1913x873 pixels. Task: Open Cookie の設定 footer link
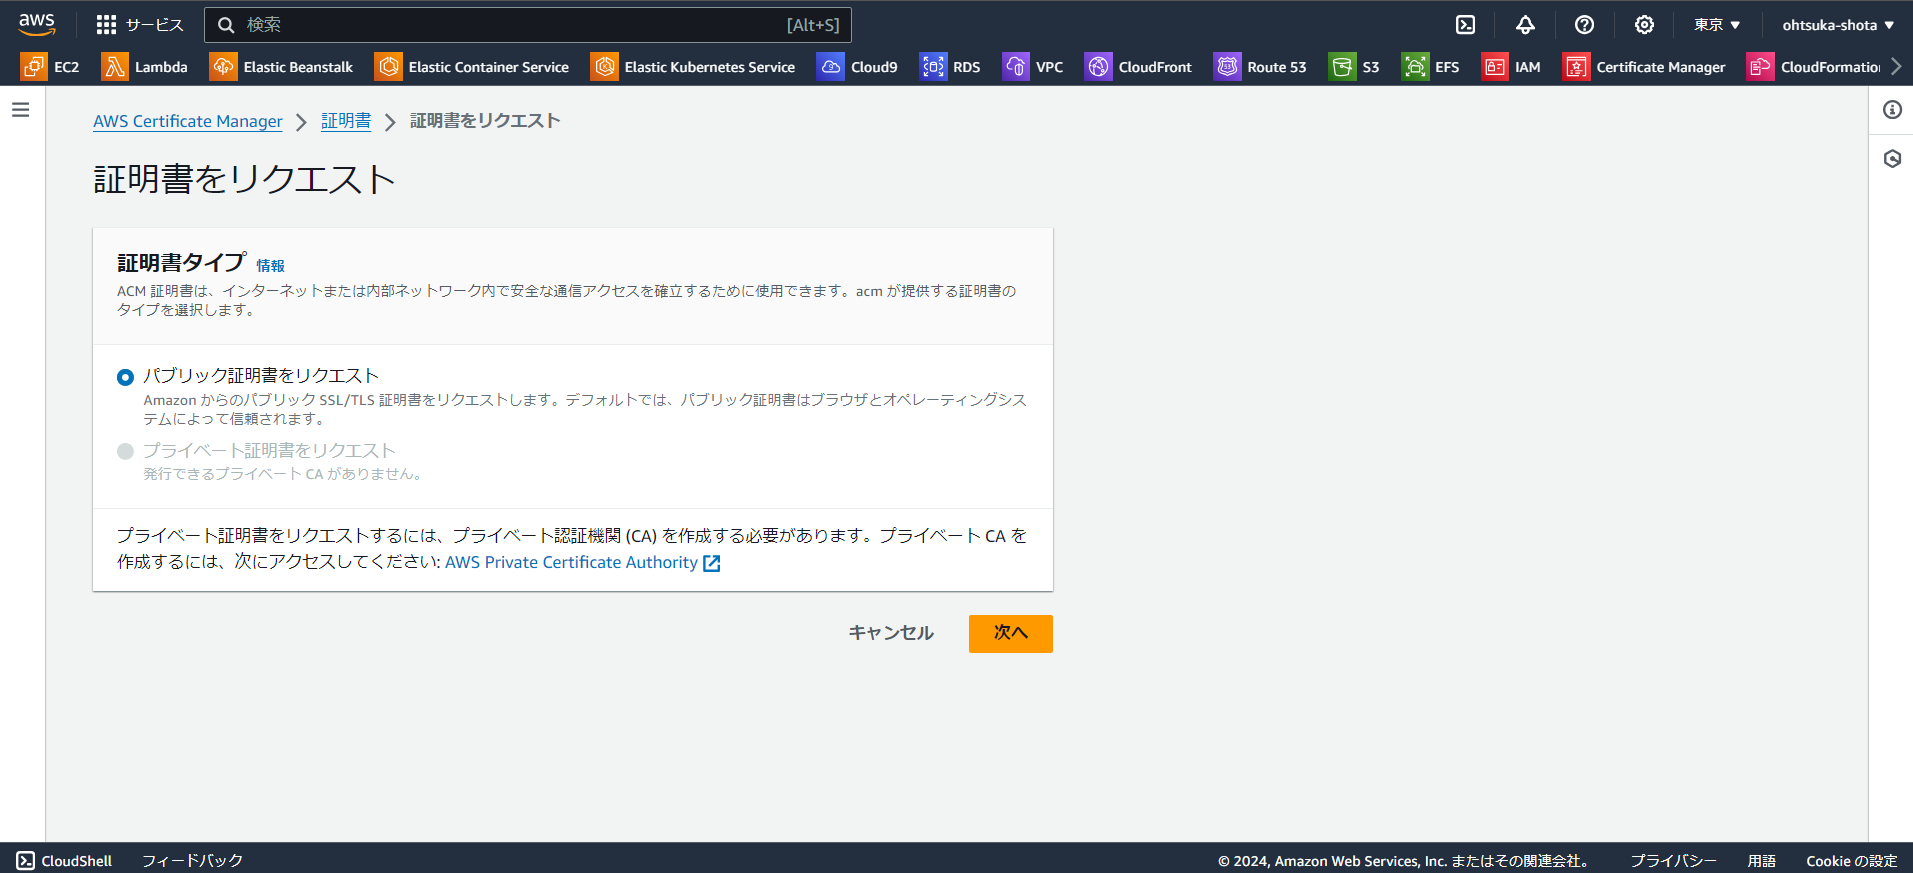pos(1851,861)
